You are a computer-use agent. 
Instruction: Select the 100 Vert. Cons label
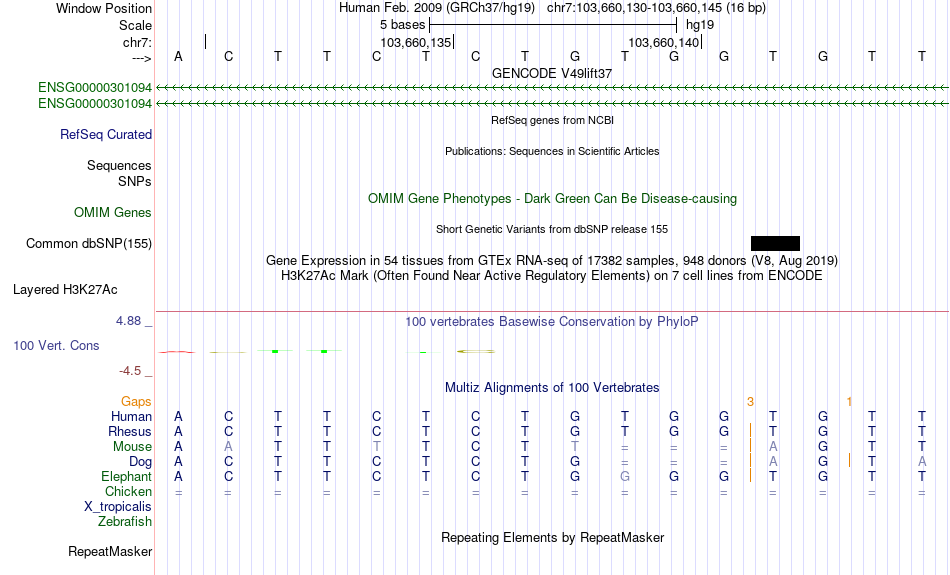pyautogui.click(x=56, y=345)
